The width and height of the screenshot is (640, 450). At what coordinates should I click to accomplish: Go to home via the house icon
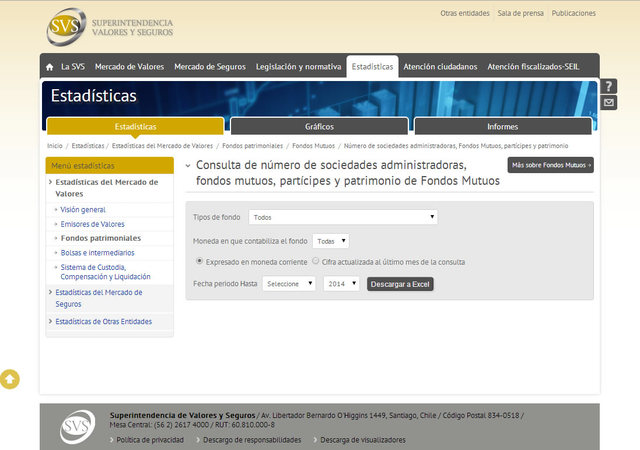tap(50, 67)
